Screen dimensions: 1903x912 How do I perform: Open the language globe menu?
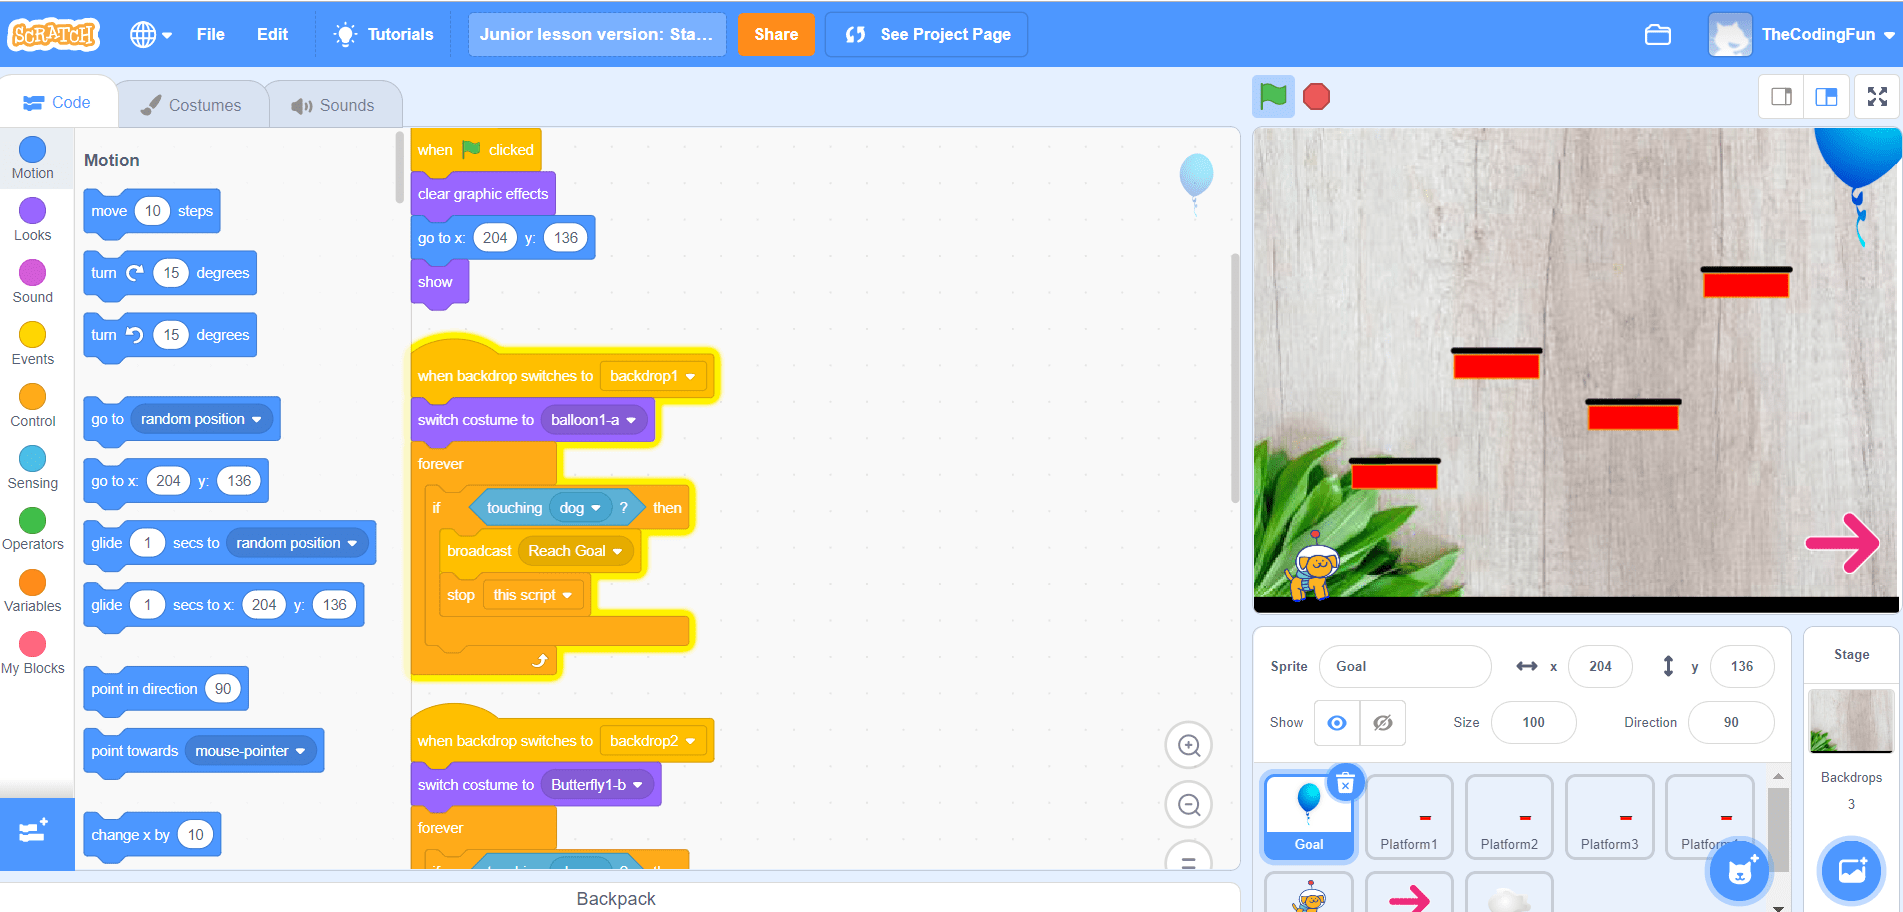pyautogui.click(x=151, y=35)
